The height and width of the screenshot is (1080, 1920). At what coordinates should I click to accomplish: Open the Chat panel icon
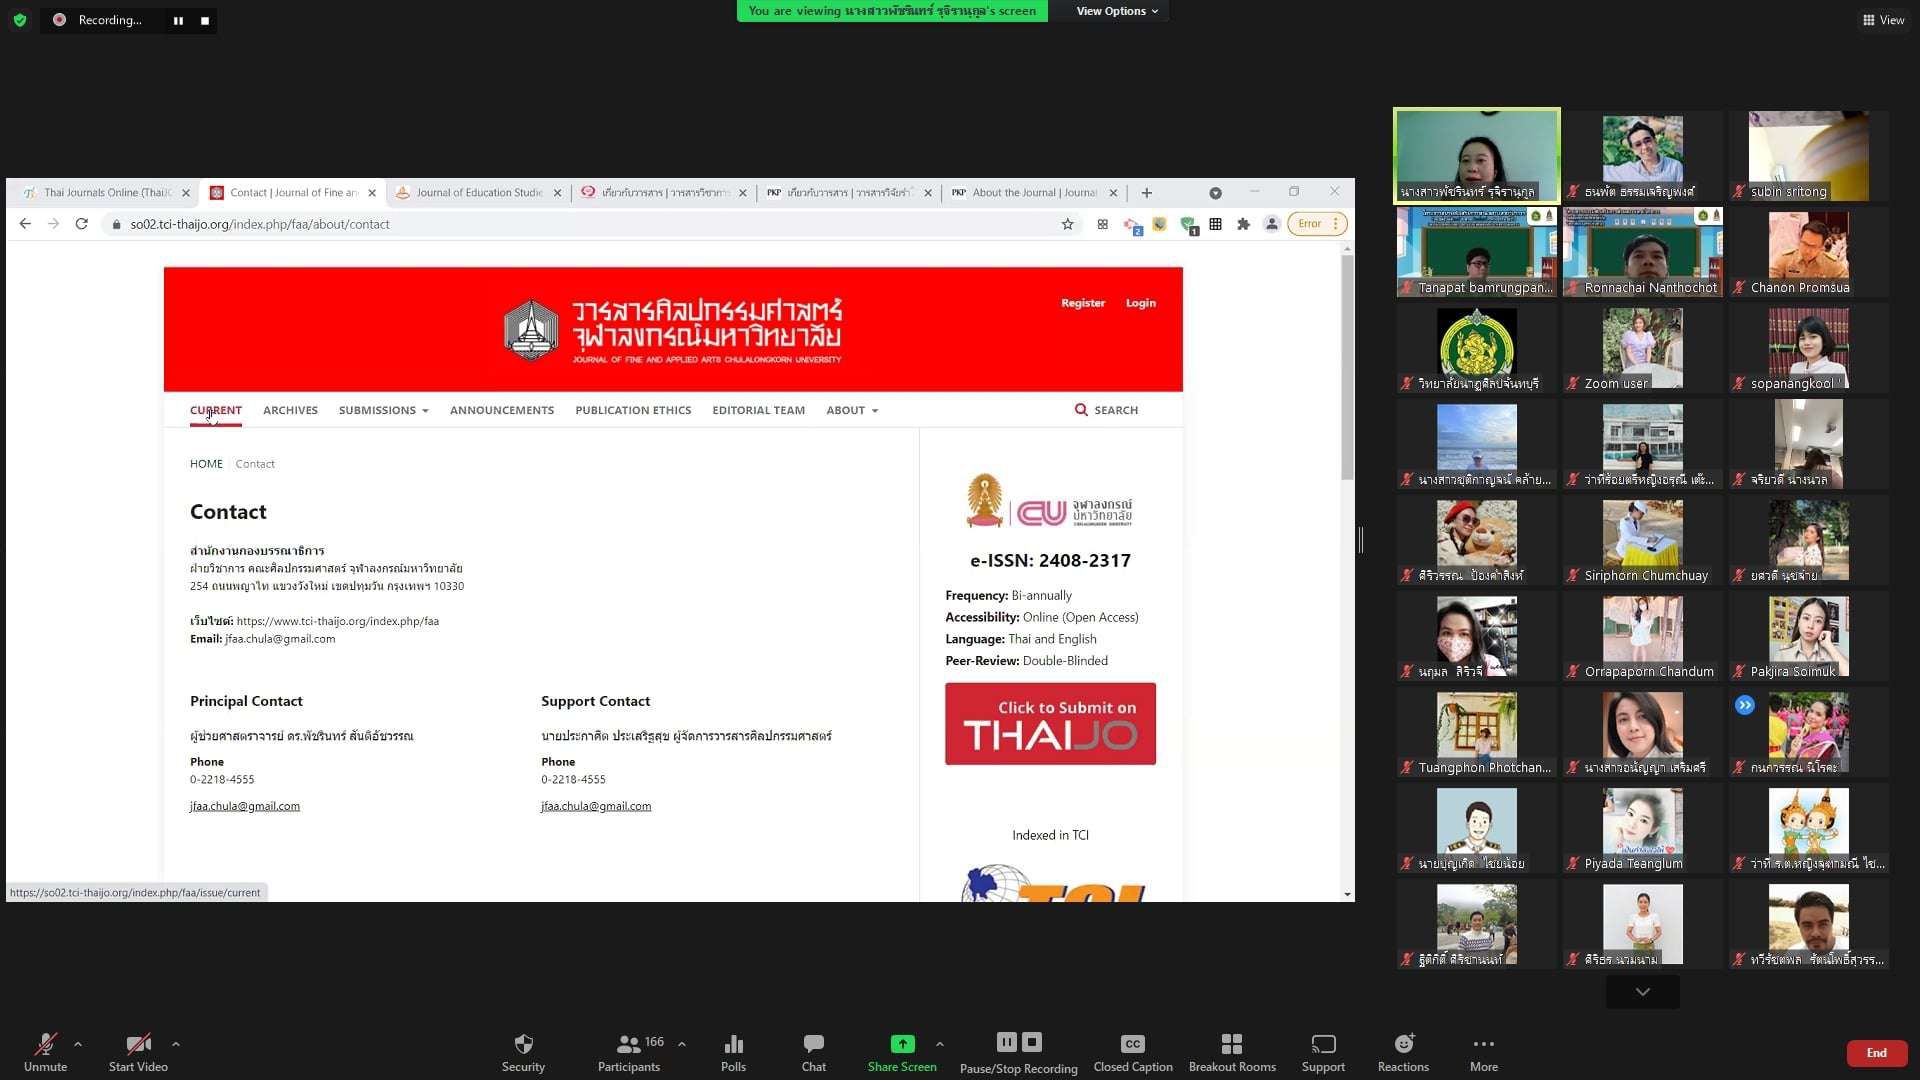(813, 1045)
